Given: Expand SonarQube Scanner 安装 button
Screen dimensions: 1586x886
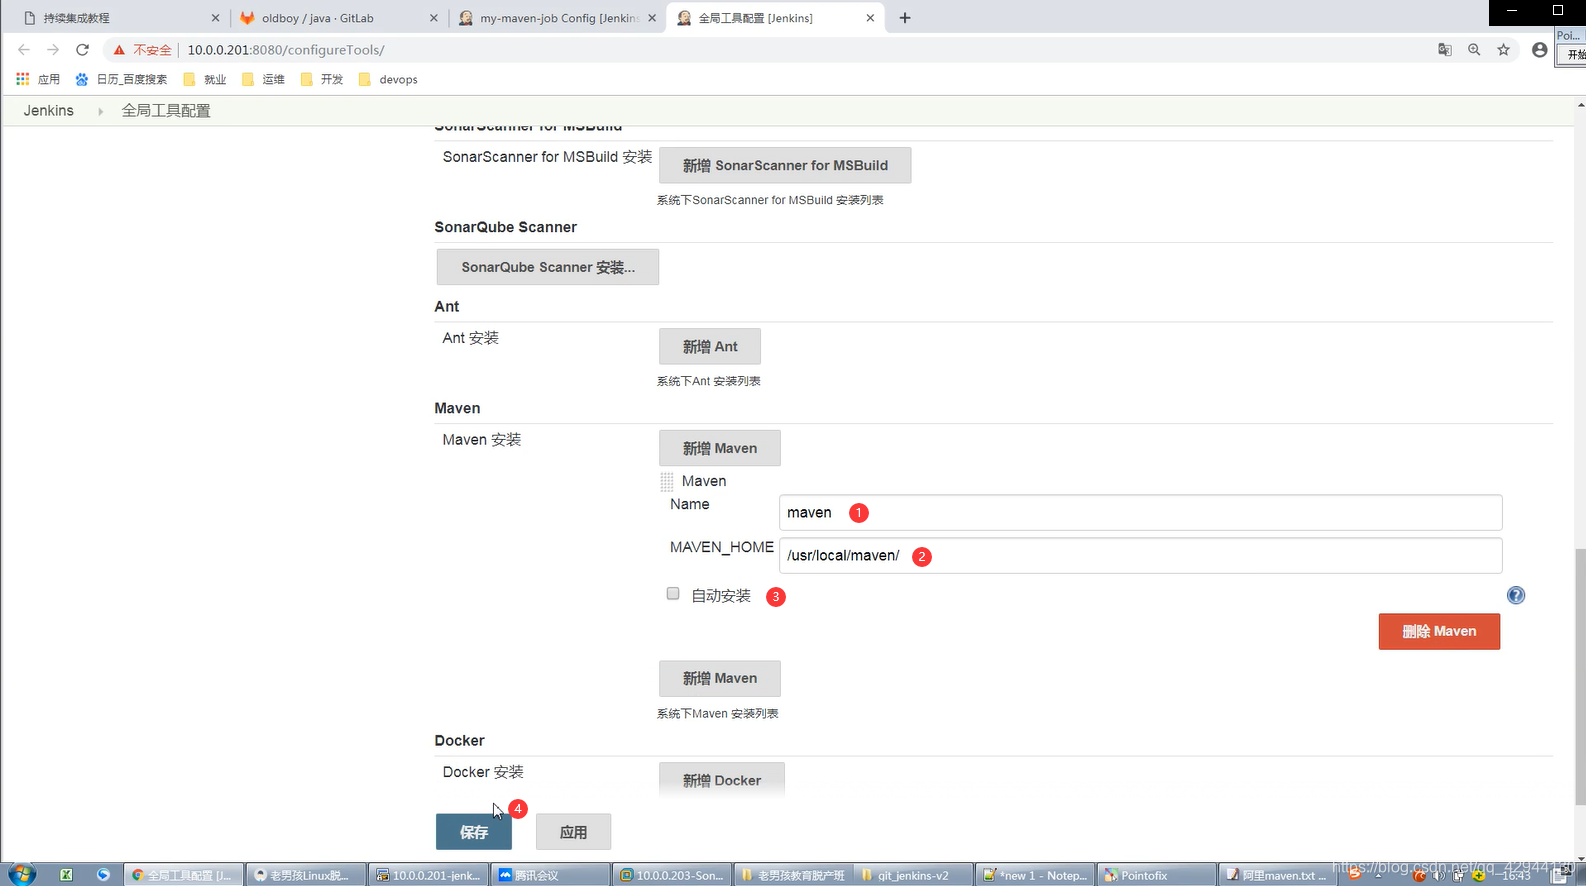Looking at the screenshot, I should coord(548,267).
